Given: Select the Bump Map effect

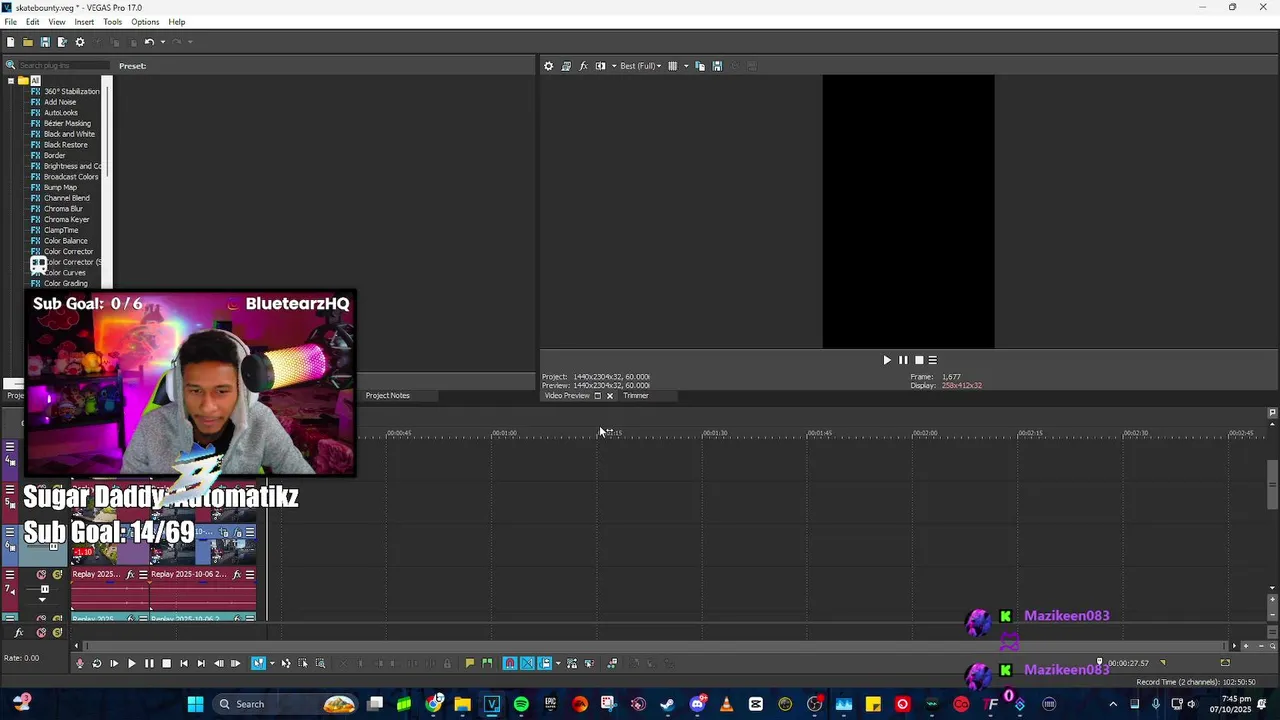Looking at the screenshot, I should (60, 187).
